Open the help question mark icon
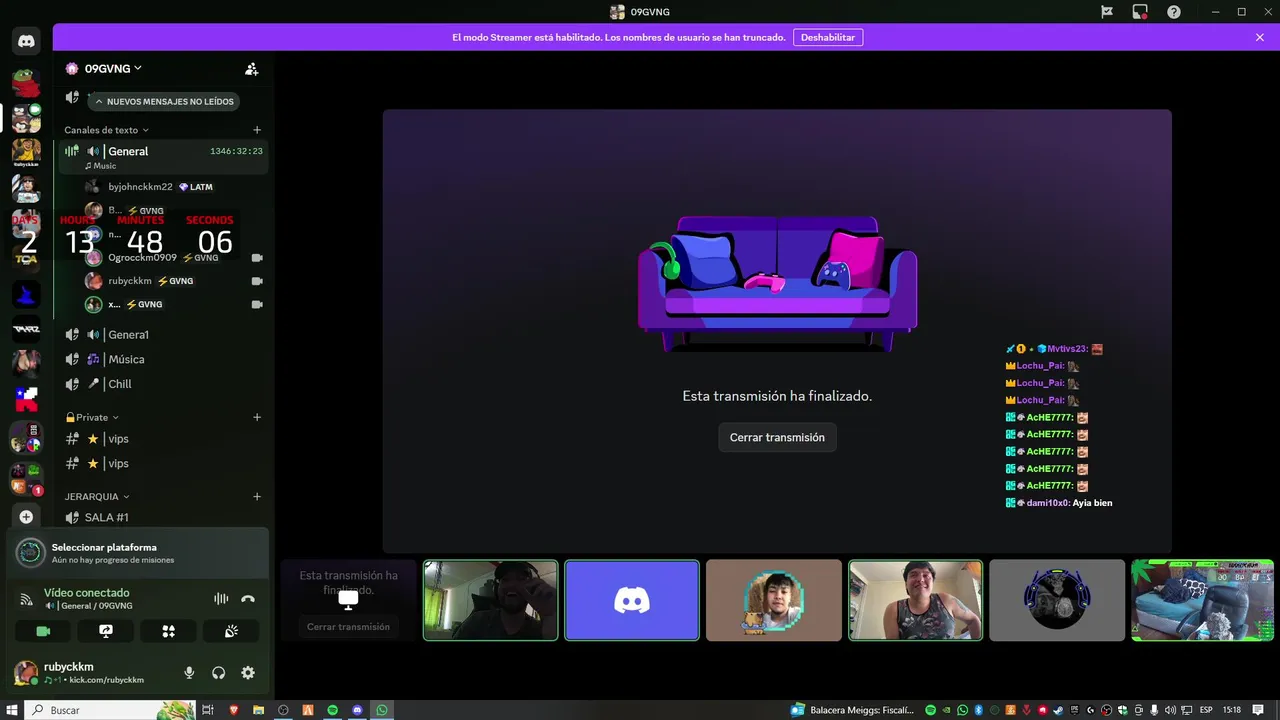Screen dimensions: 1280x720 pyautogui.click(x=1174, y=12)
